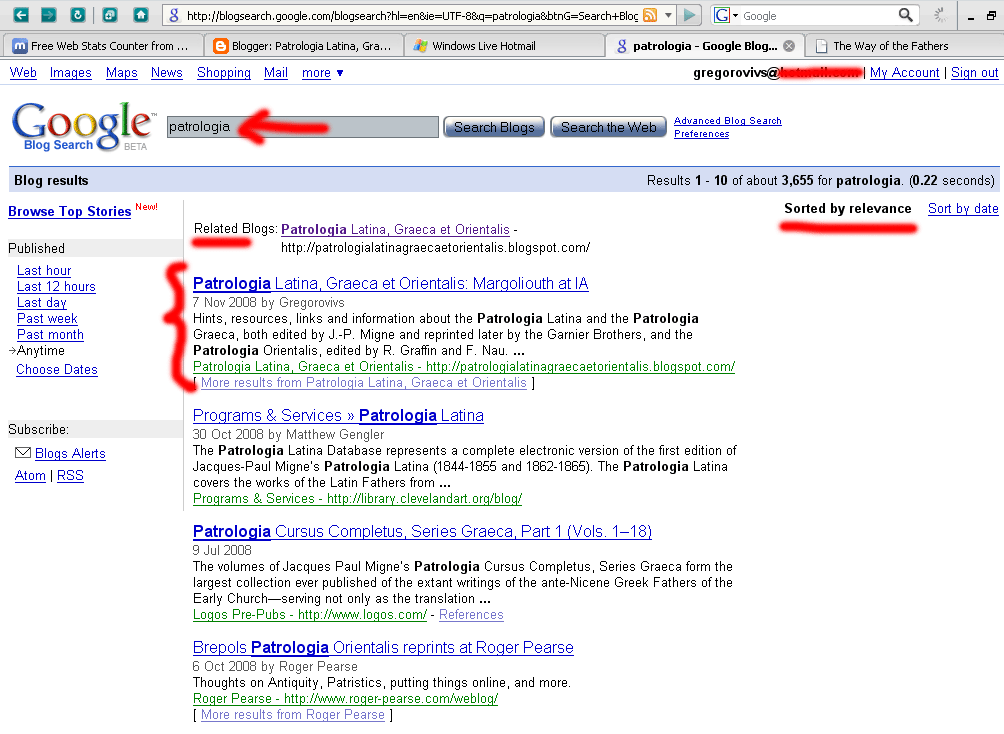Open More results from Roger Pearse
1004x734 pixels.
(293, 714)
